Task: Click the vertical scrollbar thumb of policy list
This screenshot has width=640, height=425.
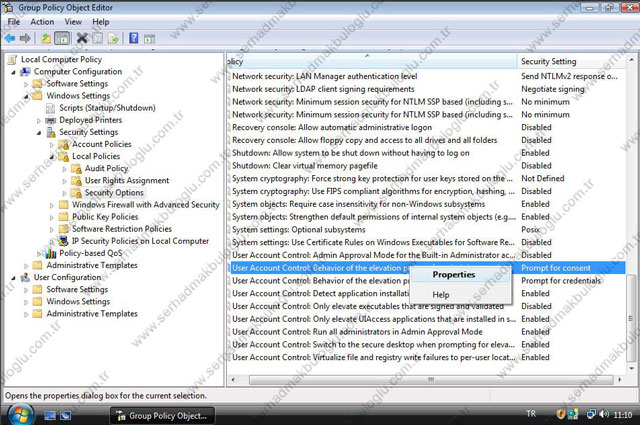Action: coord(631,318)
